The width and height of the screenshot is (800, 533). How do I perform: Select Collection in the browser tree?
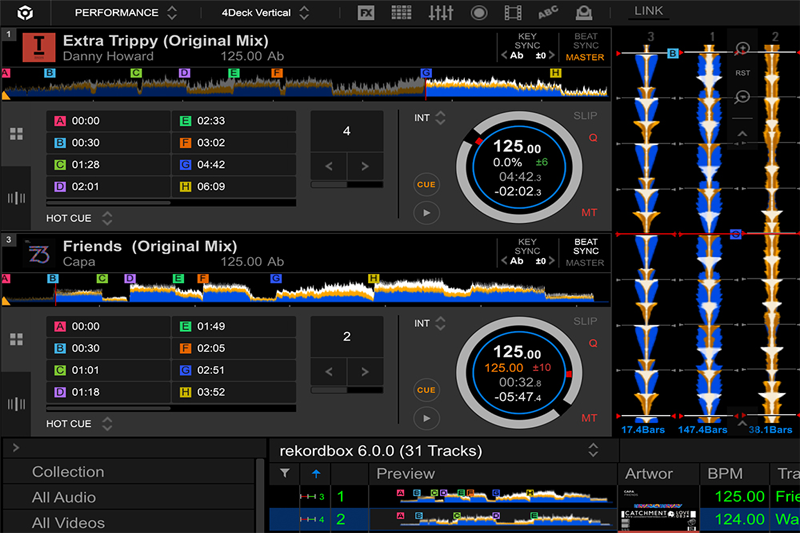coord(68,472)
